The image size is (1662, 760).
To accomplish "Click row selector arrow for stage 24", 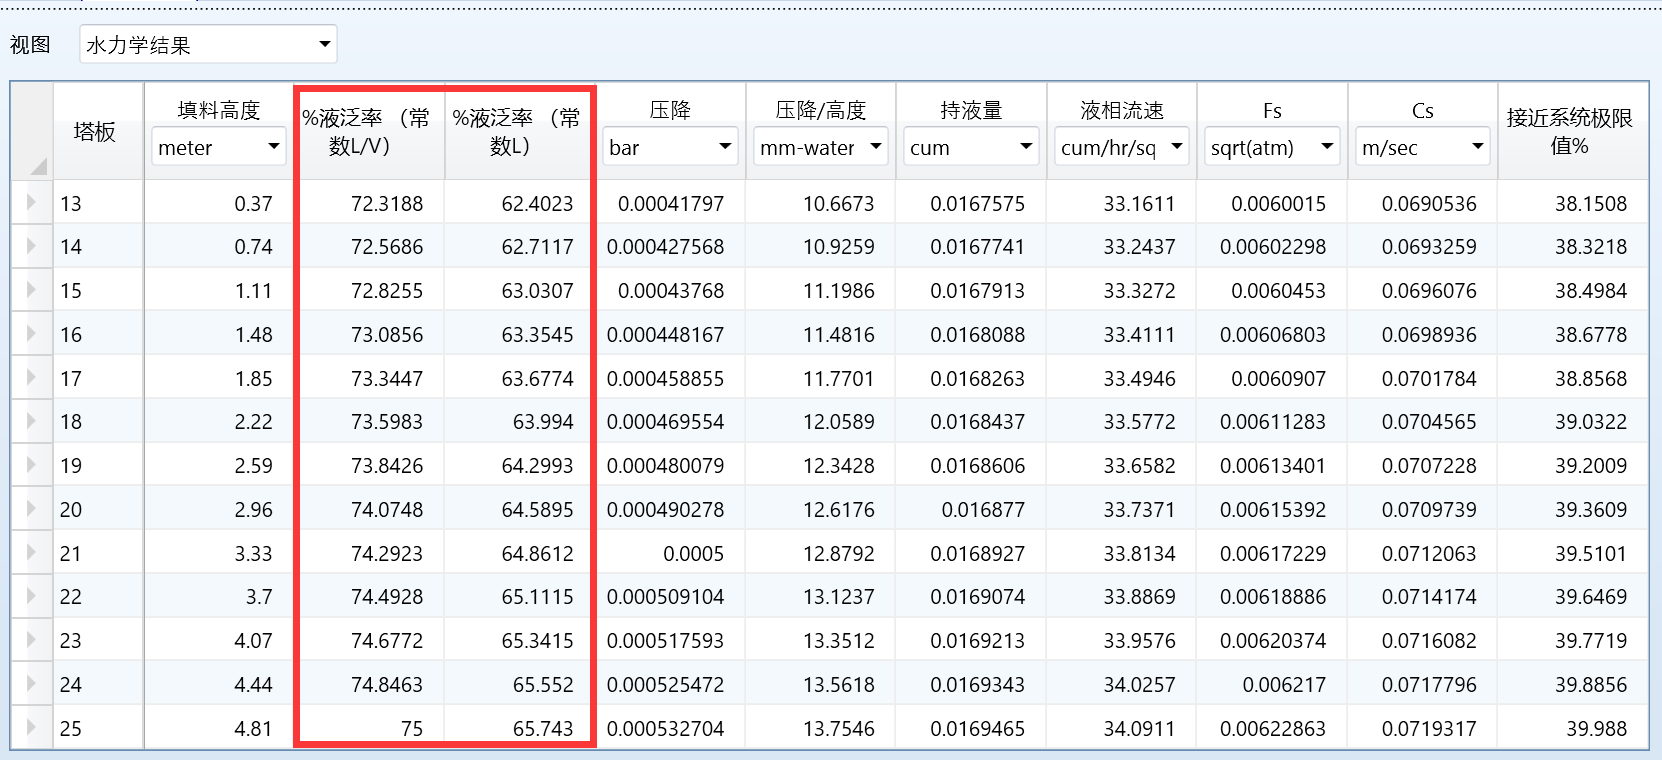I will click(32, 684).
